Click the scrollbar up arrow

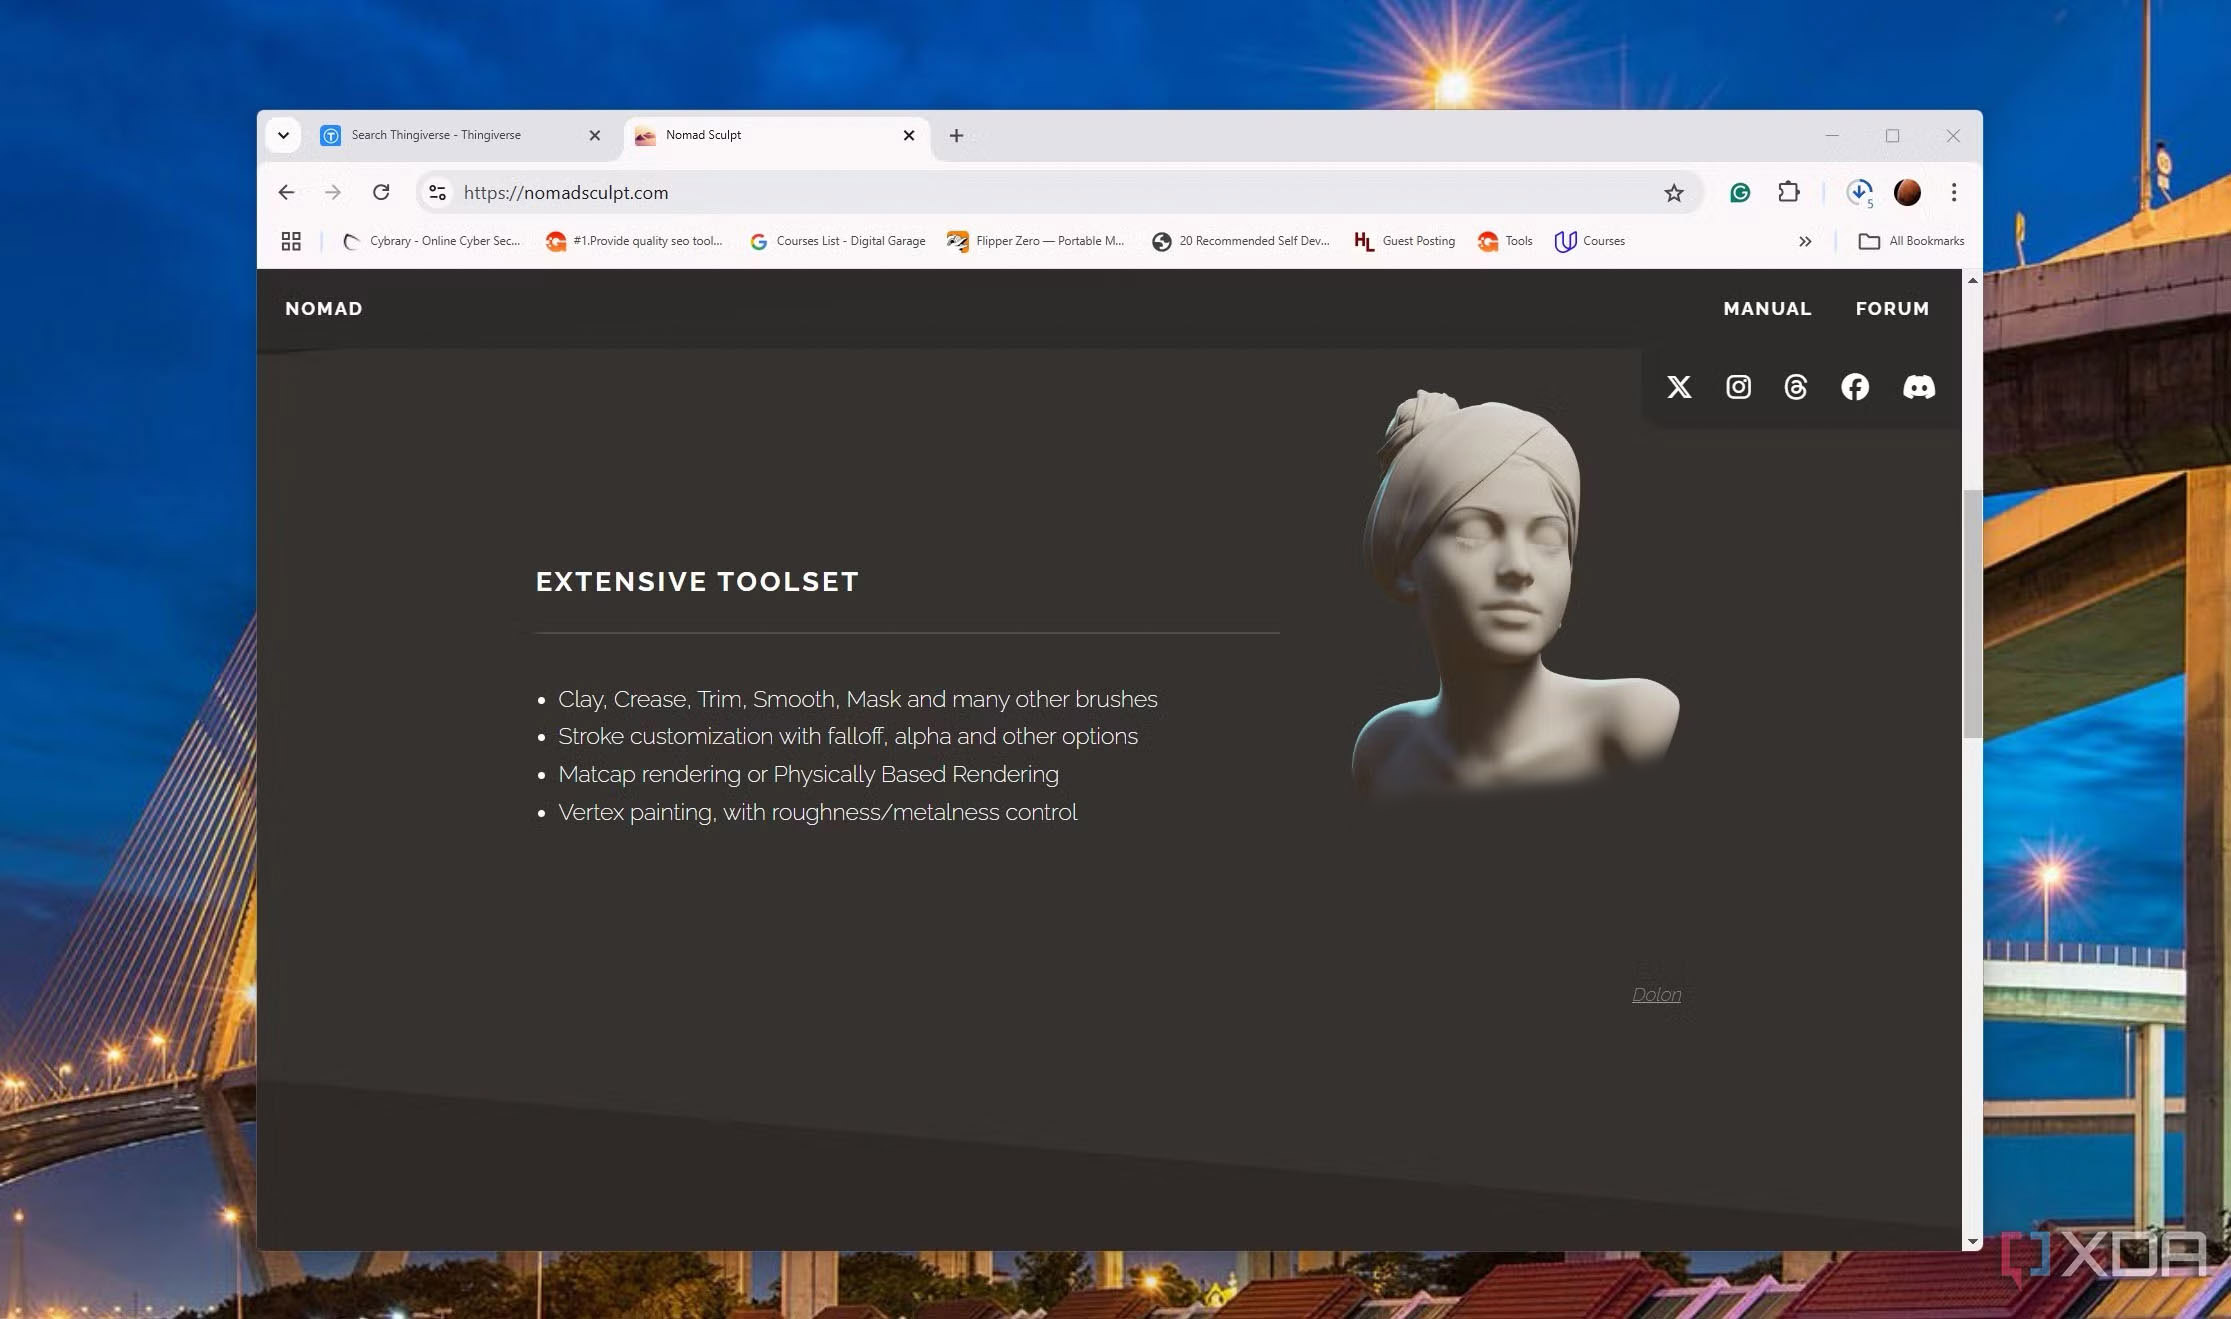tap(1972, 281)
